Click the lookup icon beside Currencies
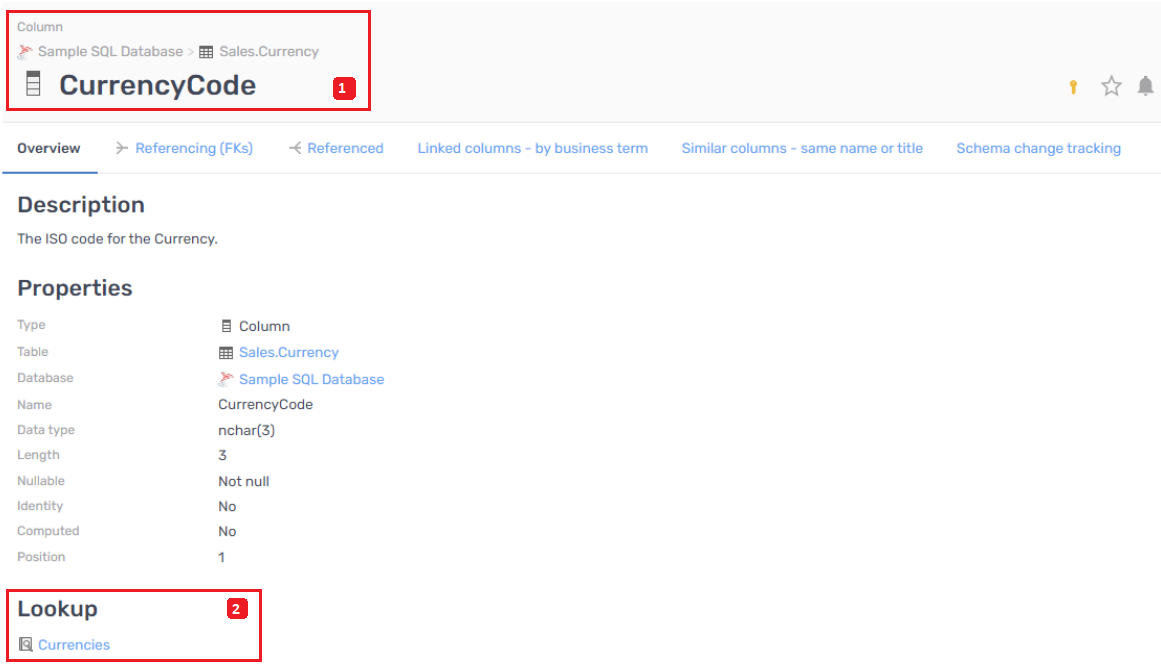Viewport: 1161px width, 667px height. [26, 645]
